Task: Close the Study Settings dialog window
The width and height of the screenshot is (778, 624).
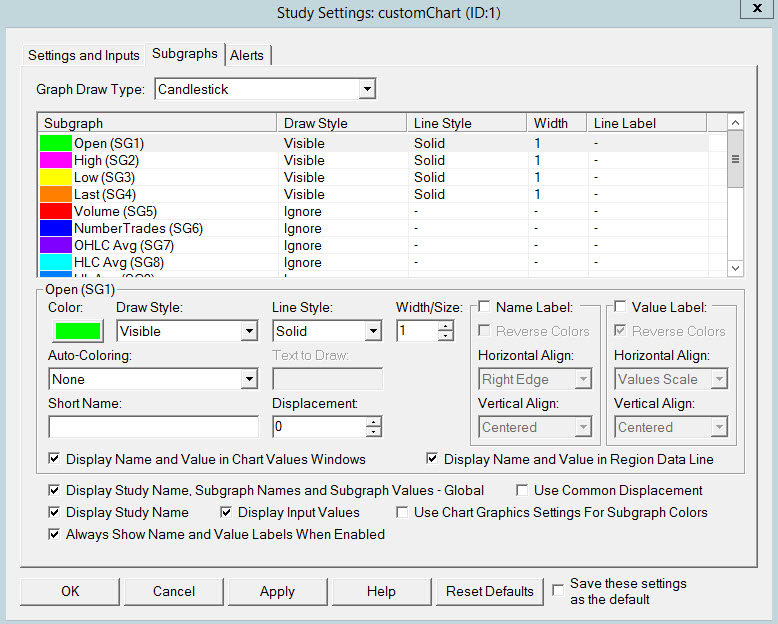Action: click(758, 10)
